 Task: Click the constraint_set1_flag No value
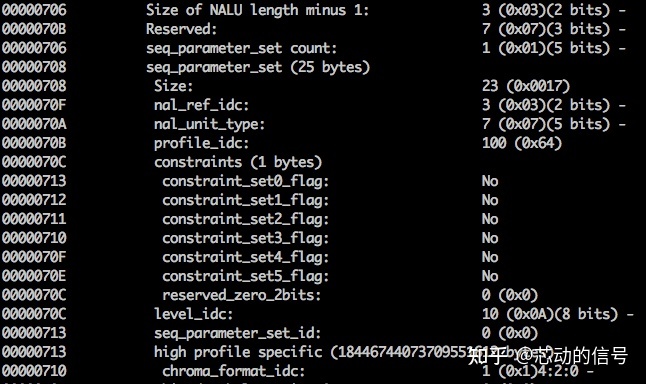tap(490, 200)
